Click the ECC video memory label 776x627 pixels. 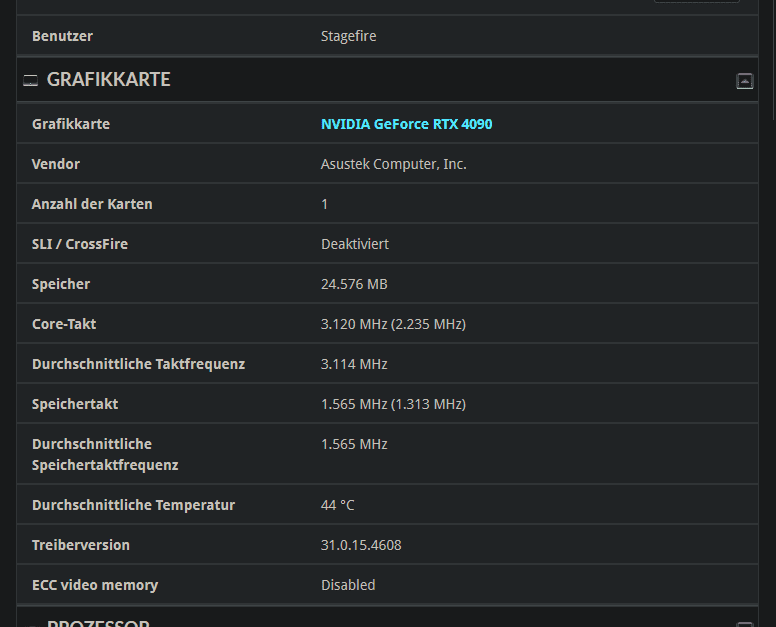[x=95, y=585]
